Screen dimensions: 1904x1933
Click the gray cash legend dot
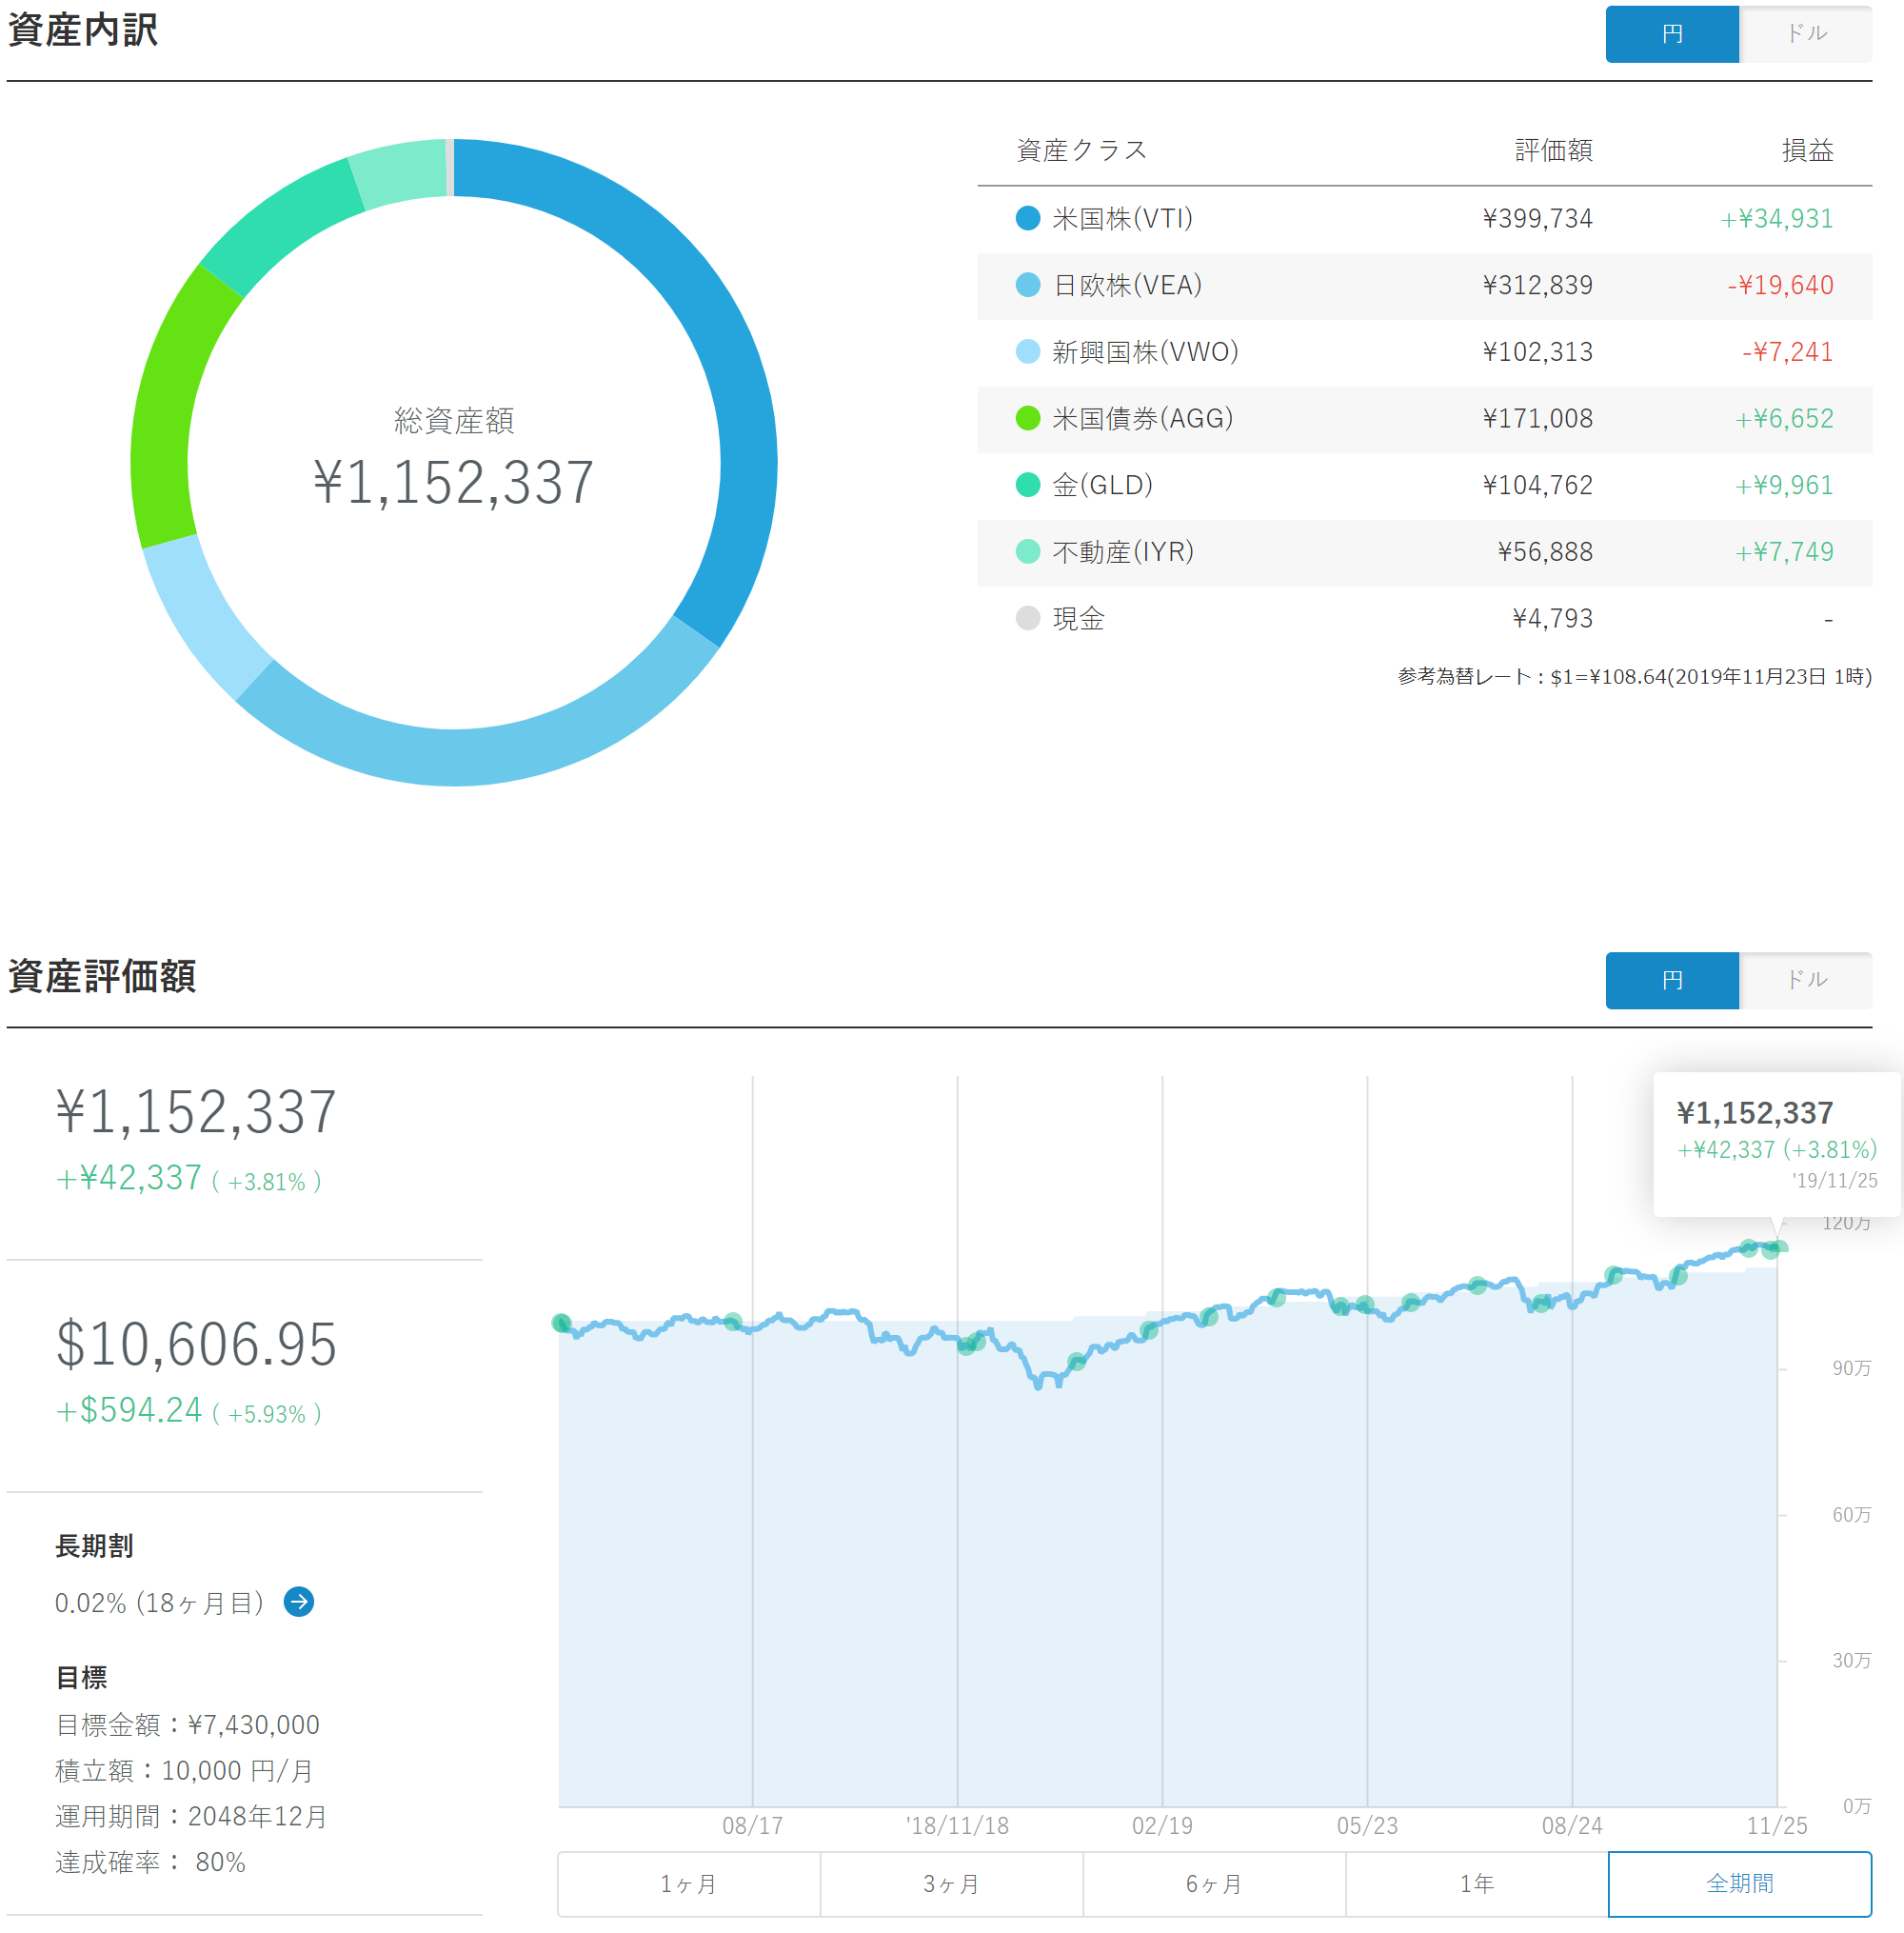(1027, 618)
